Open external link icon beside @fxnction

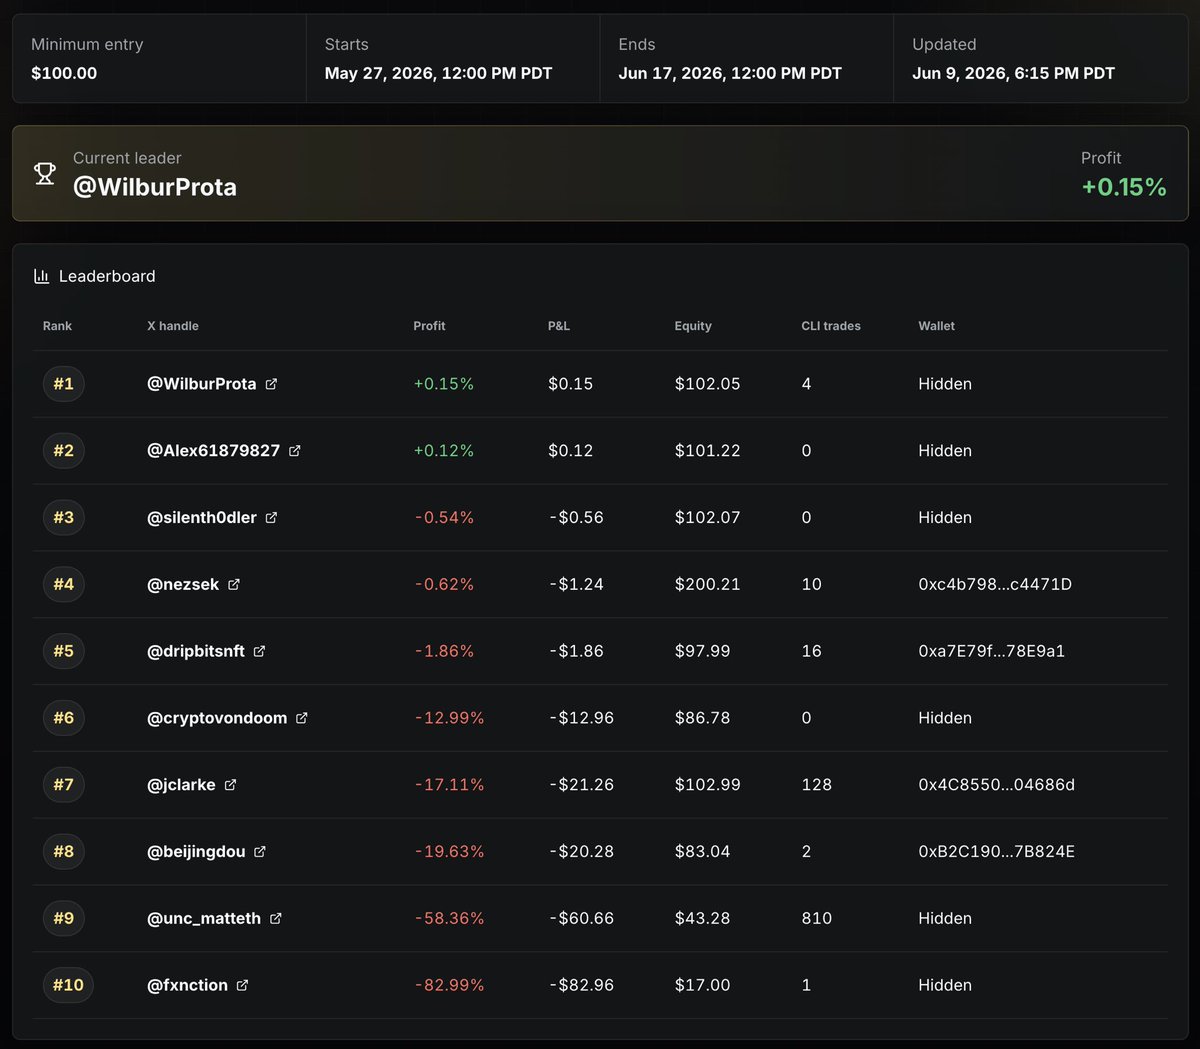tap(242, 985)
